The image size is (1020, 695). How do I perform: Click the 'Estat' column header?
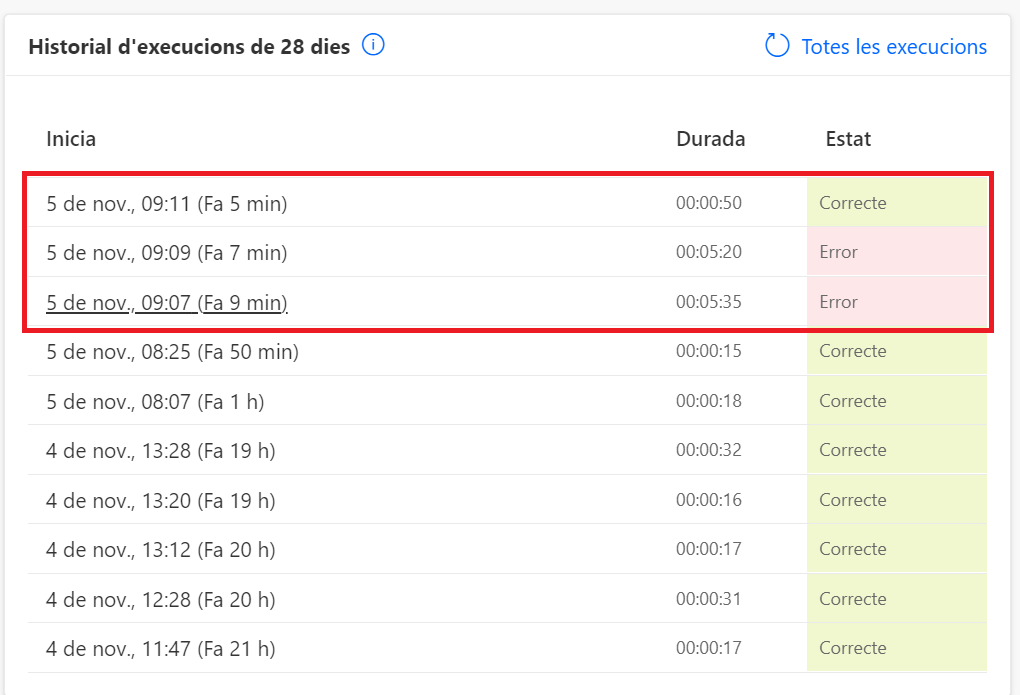(847, 139)
